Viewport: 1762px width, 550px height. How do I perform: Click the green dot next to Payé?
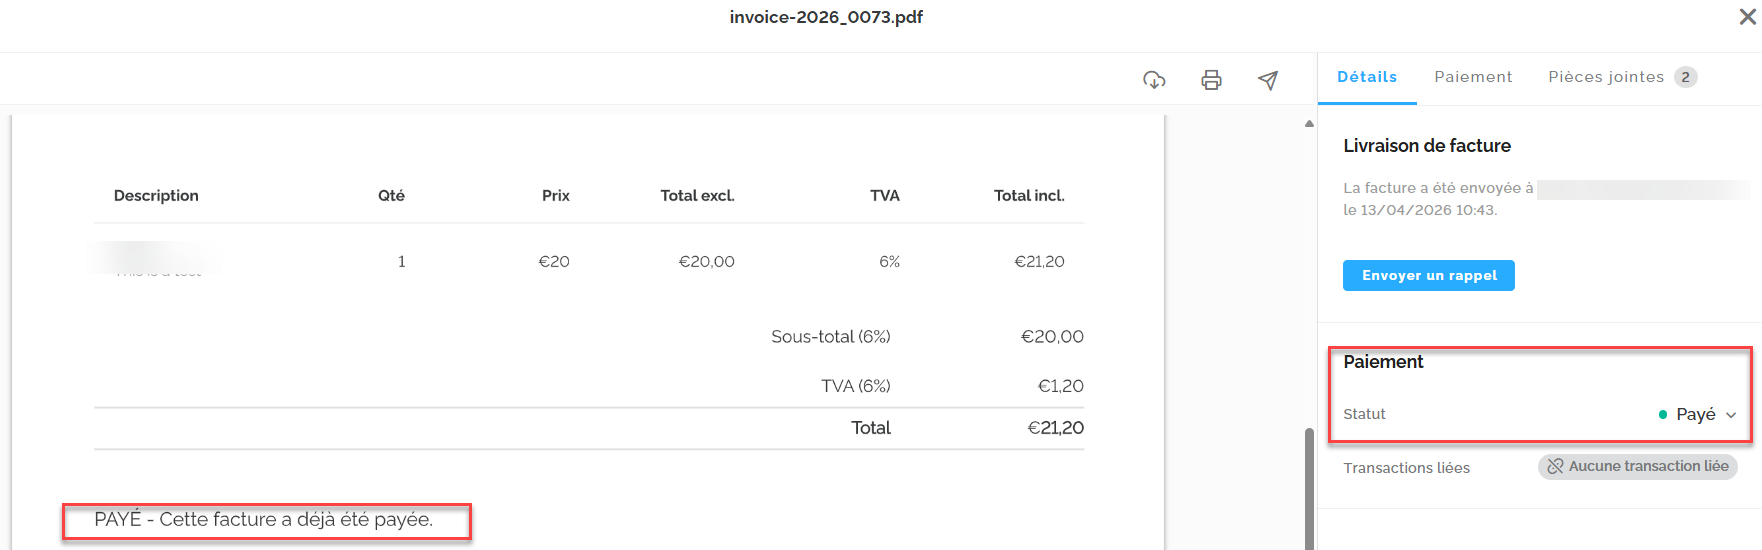coord(1663,414)
